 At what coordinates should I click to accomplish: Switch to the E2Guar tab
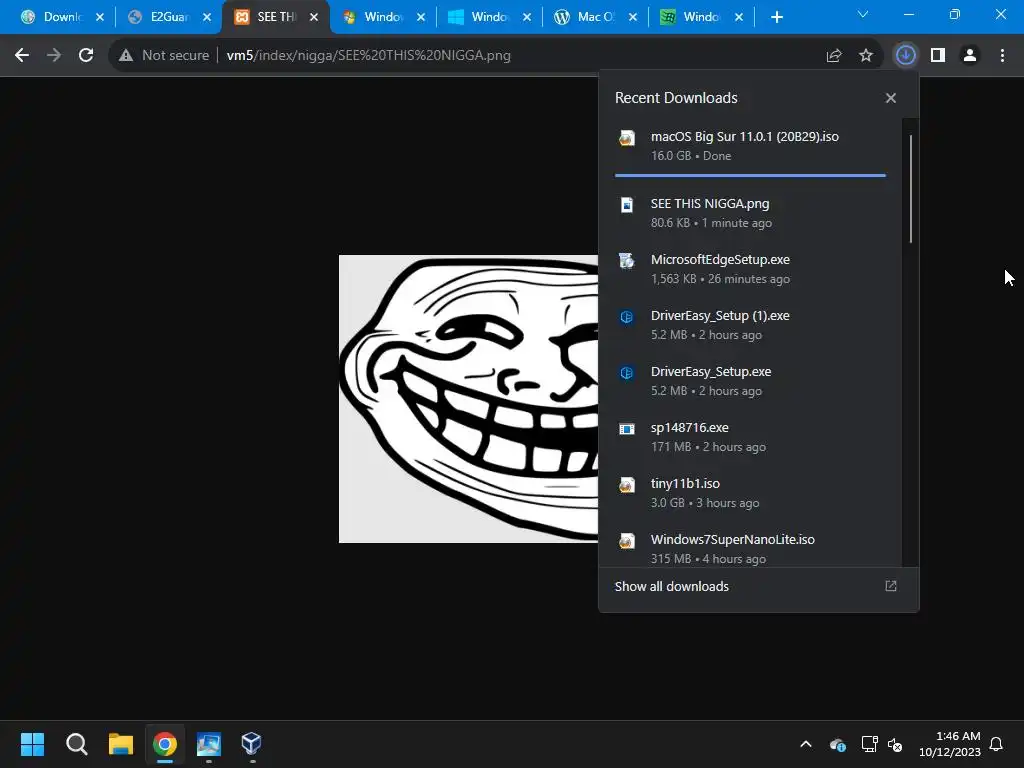(167, 17)
